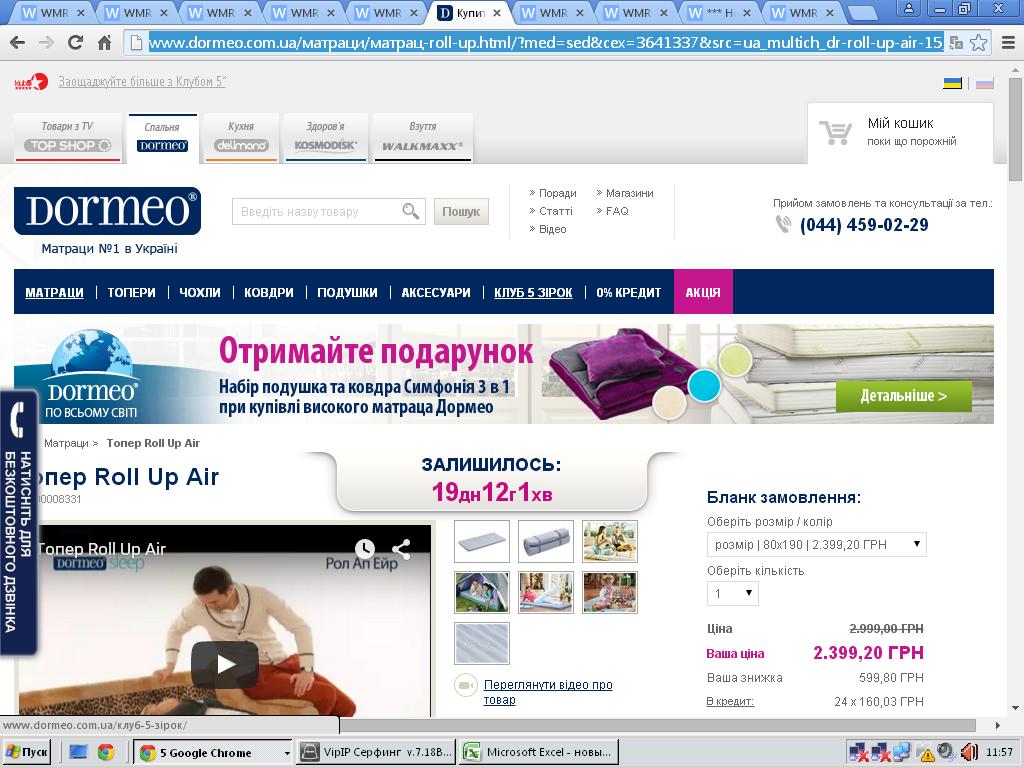Click the video camera icon beside video link
The width and height of the screenshot is (1024, 768).
click(466, 686)
